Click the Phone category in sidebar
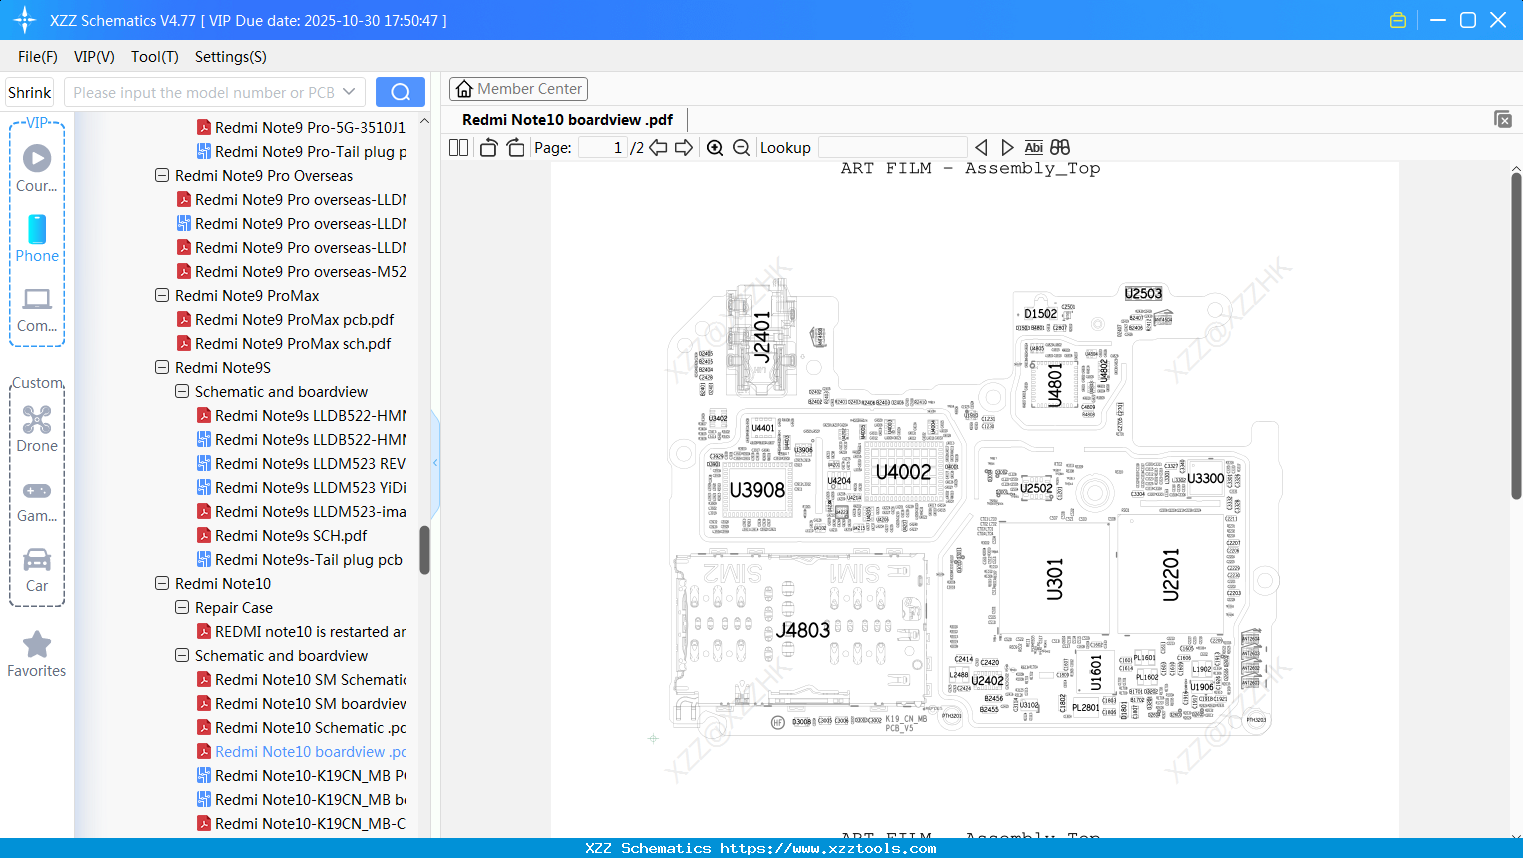Image resolution: width=1523 pixels, height=858 pixels. coord(36,240)
